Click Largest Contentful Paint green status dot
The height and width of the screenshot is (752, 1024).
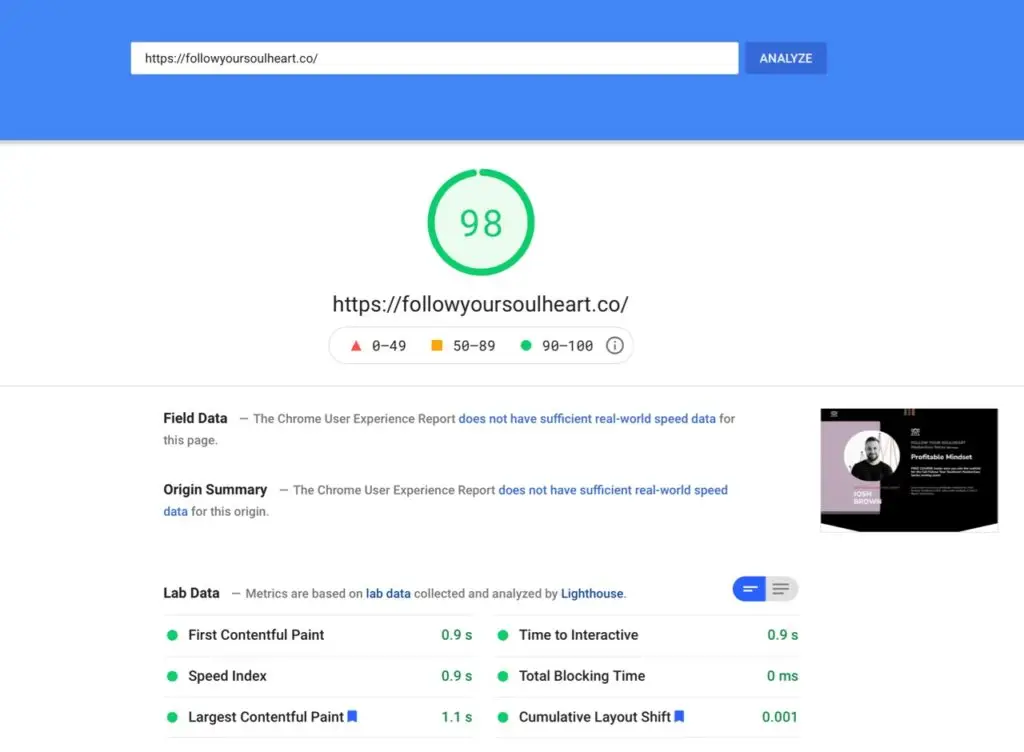tap(172, 717)
